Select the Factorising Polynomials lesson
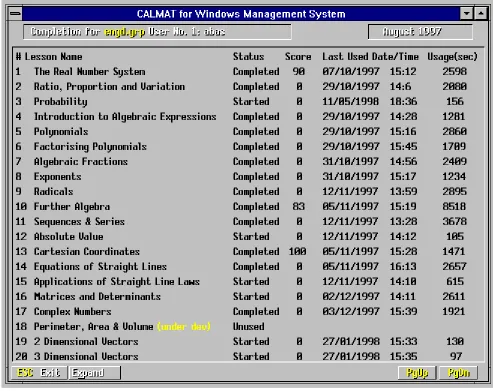The width and height of the screenshot is (493, 391). [x=90, y=147]
